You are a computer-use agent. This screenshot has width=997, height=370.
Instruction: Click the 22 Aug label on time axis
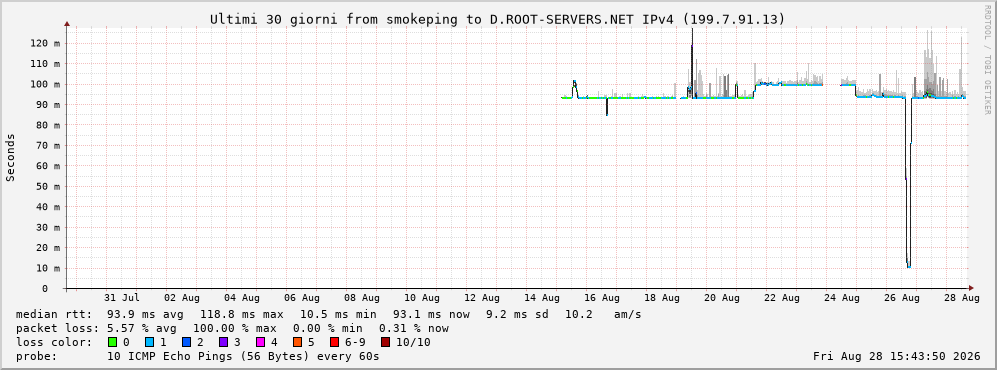(782, 298)
